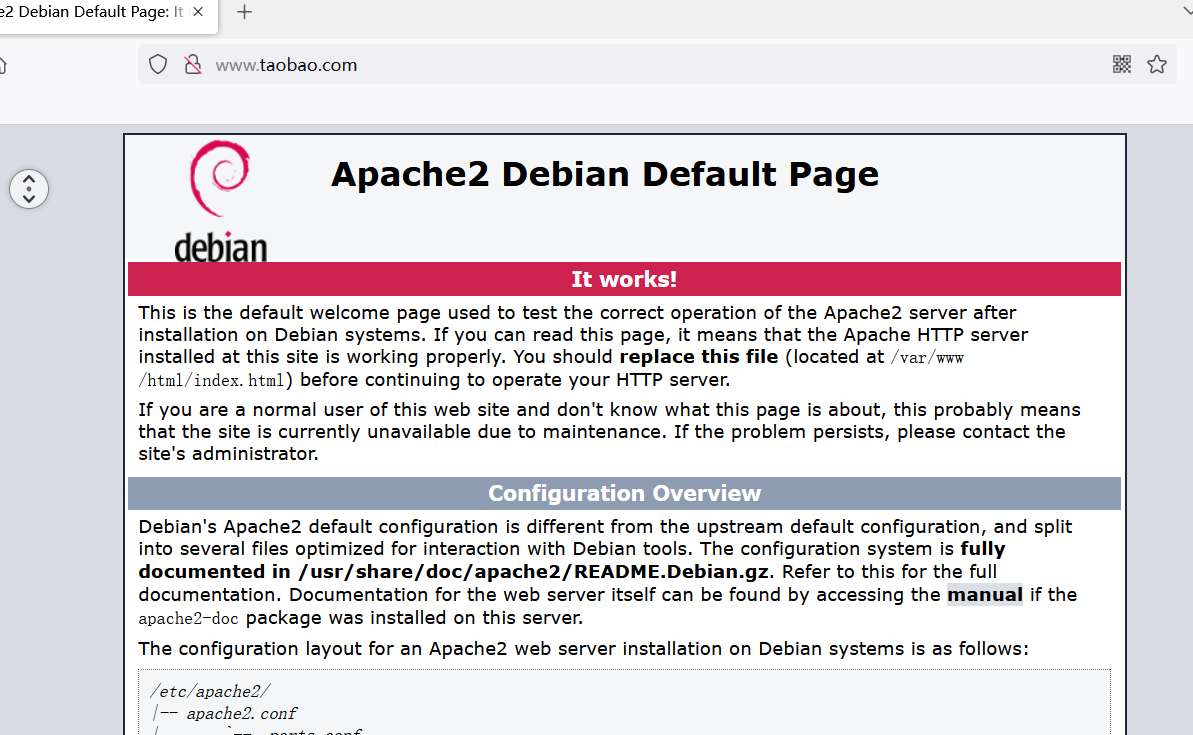Screen dimensions: 1193x735
Task: Click the insecure connection padlock icon
Action: tap(193, 65)
